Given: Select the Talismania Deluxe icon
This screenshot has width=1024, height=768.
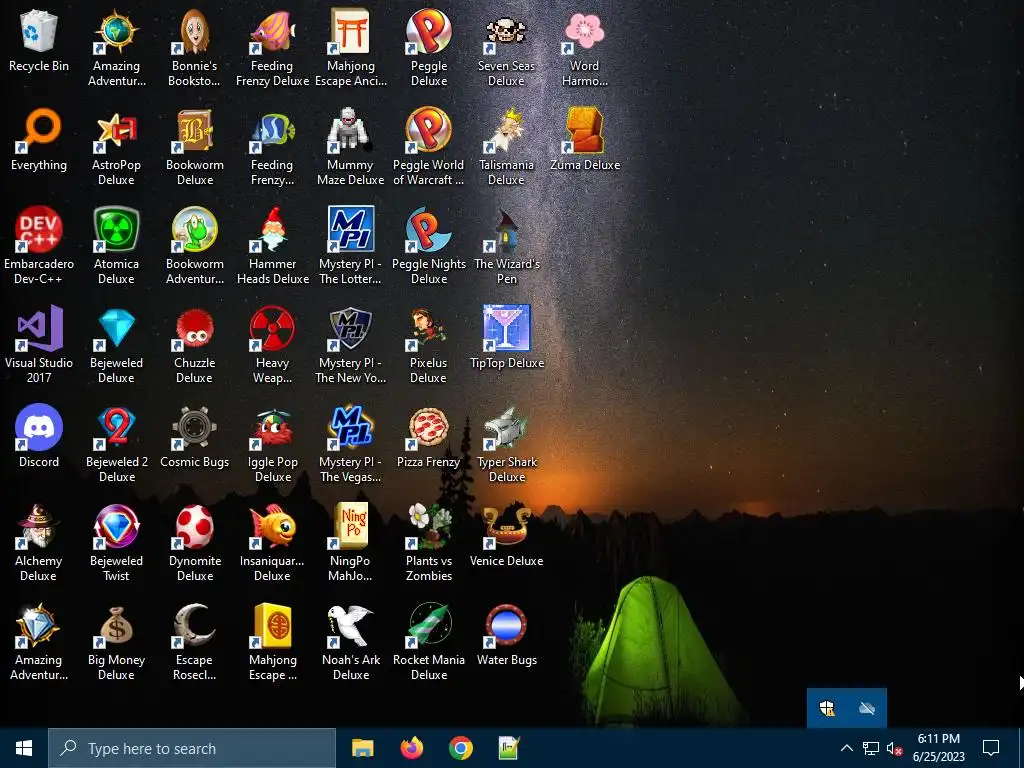Looking at the screenshot, I should pyautogui.click(x=506, y=130).
